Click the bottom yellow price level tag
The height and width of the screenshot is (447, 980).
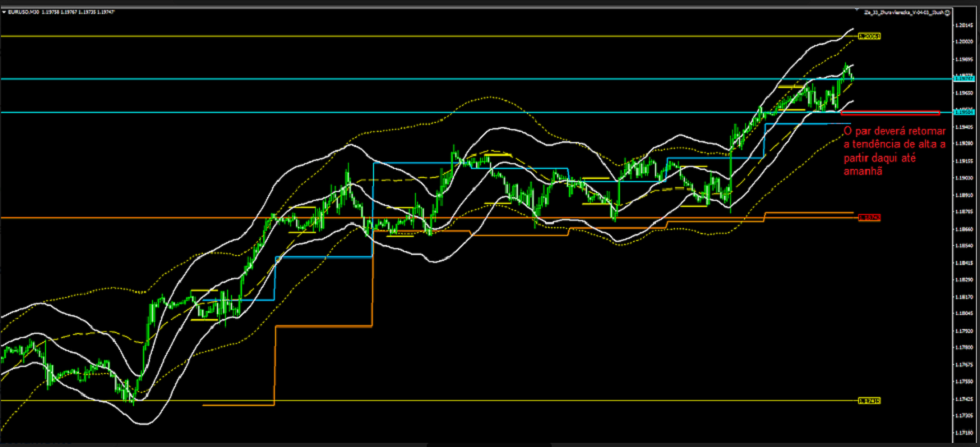click(869, 401)
